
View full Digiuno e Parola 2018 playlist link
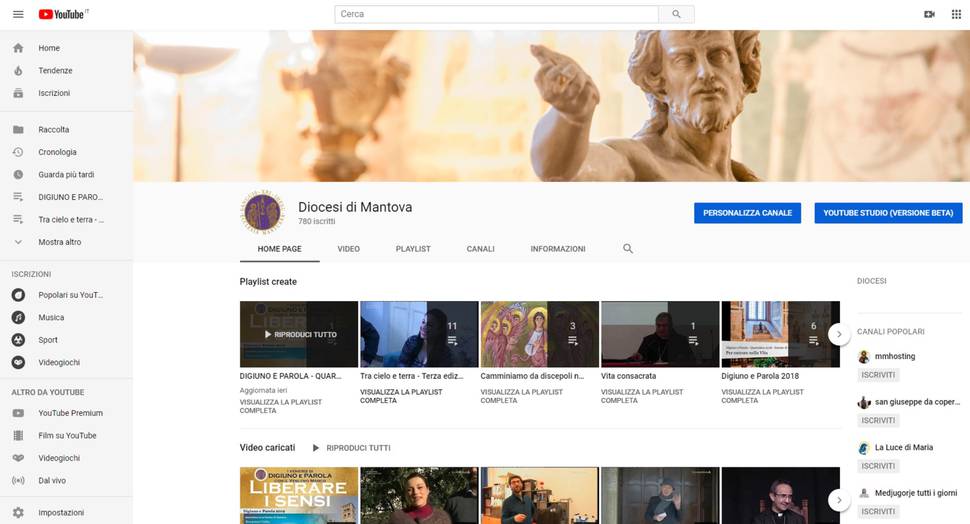coord(763,396)
